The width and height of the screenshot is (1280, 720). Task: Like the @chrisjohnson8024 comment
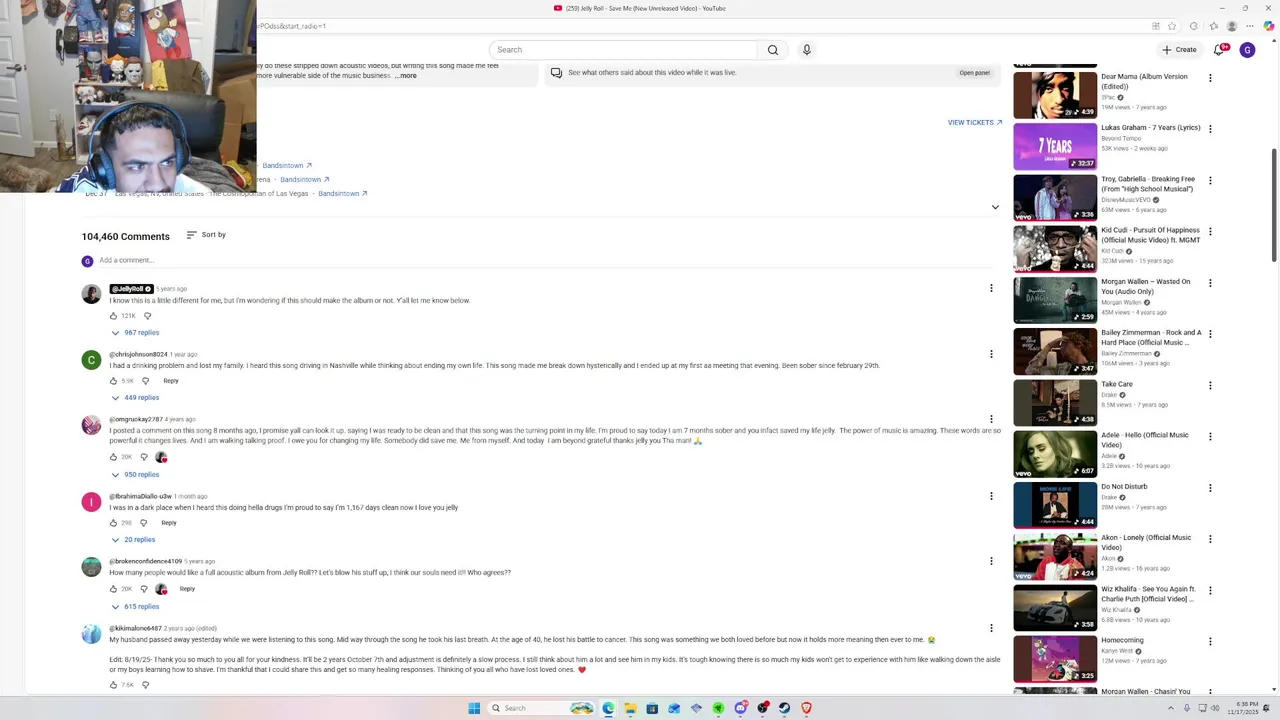point(113,381)
